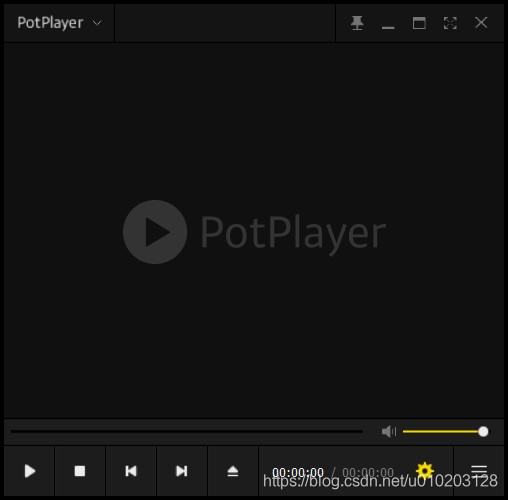Toggle fullscreen mode in the title bar
Screen dimensions: 508x500
point(450,23)
